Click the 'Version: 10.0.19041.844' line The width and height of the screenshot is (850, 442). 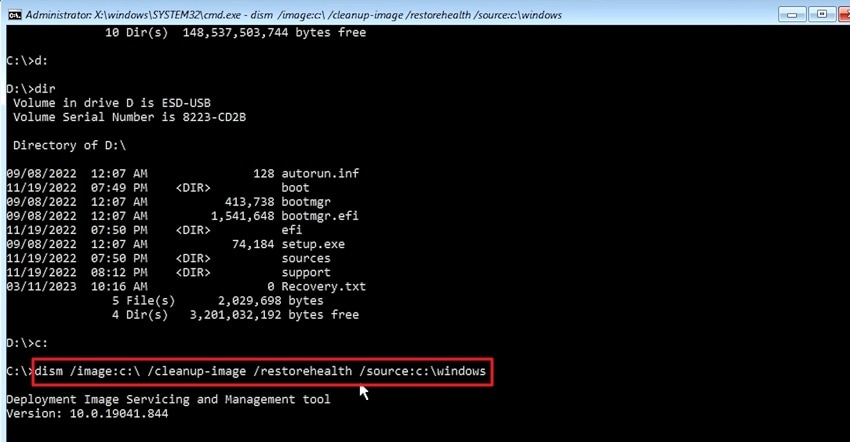coord(87,414)
